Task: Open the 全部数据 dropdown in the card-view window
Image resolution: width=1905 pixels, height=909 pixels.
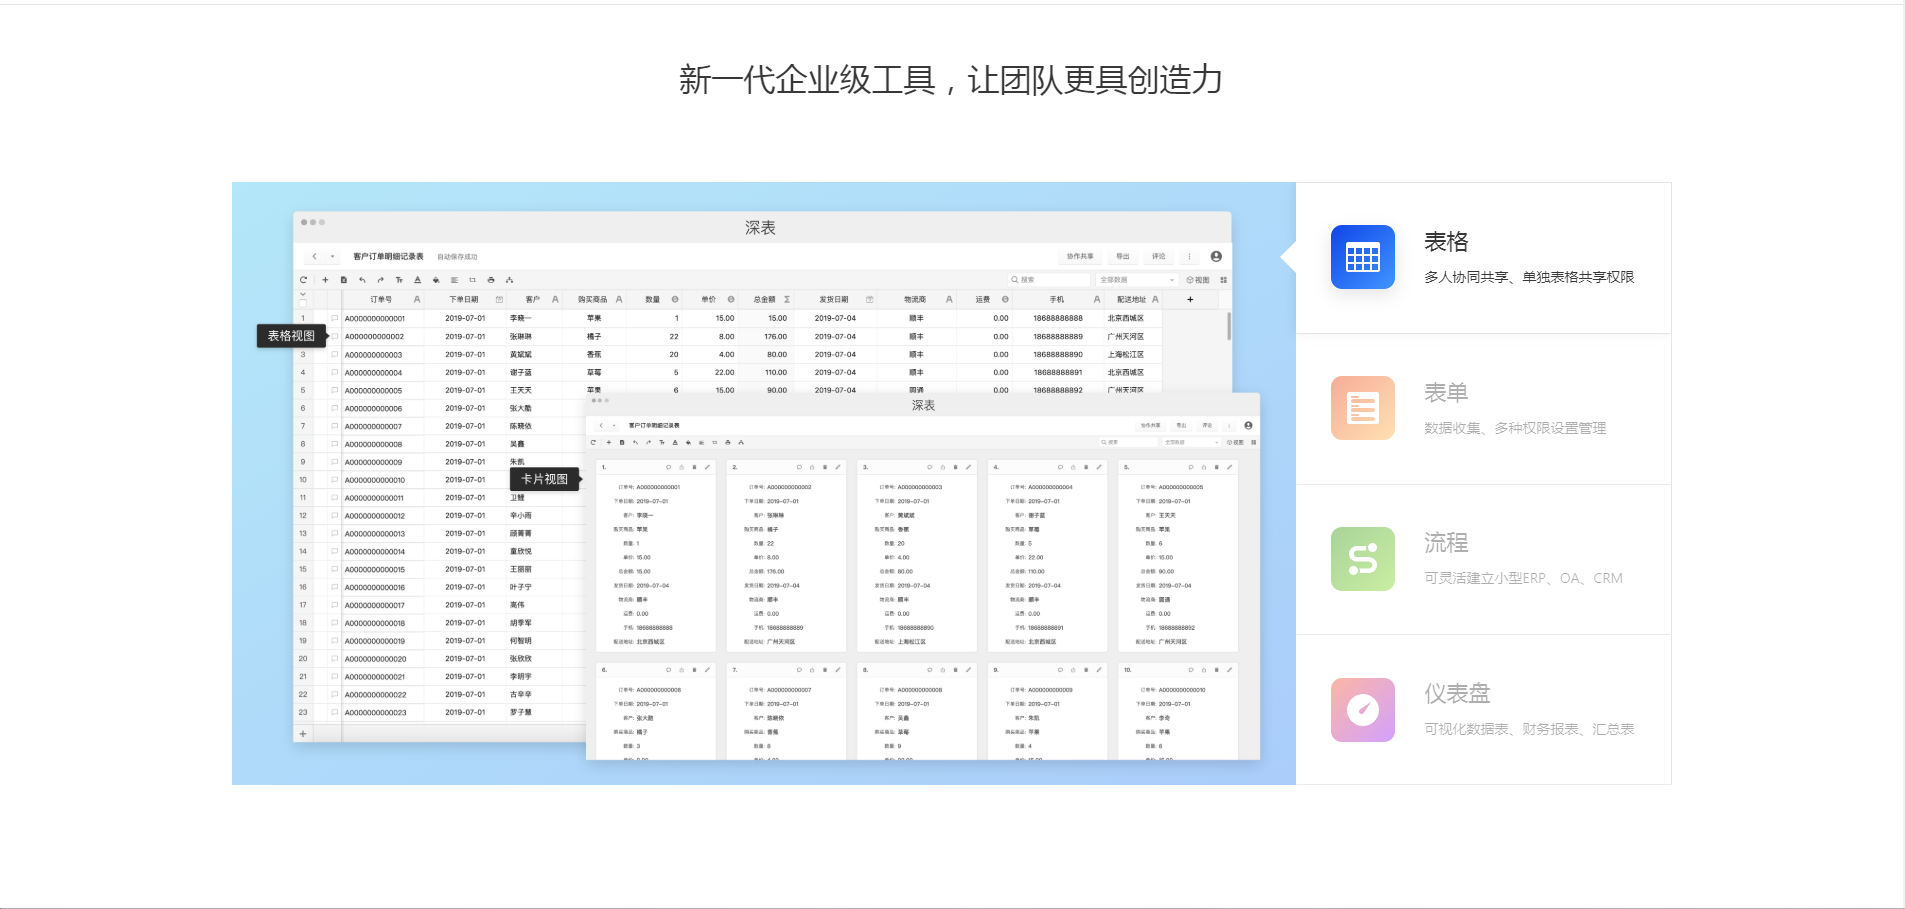Action: pyautogui.click(x=1192, y=442)
